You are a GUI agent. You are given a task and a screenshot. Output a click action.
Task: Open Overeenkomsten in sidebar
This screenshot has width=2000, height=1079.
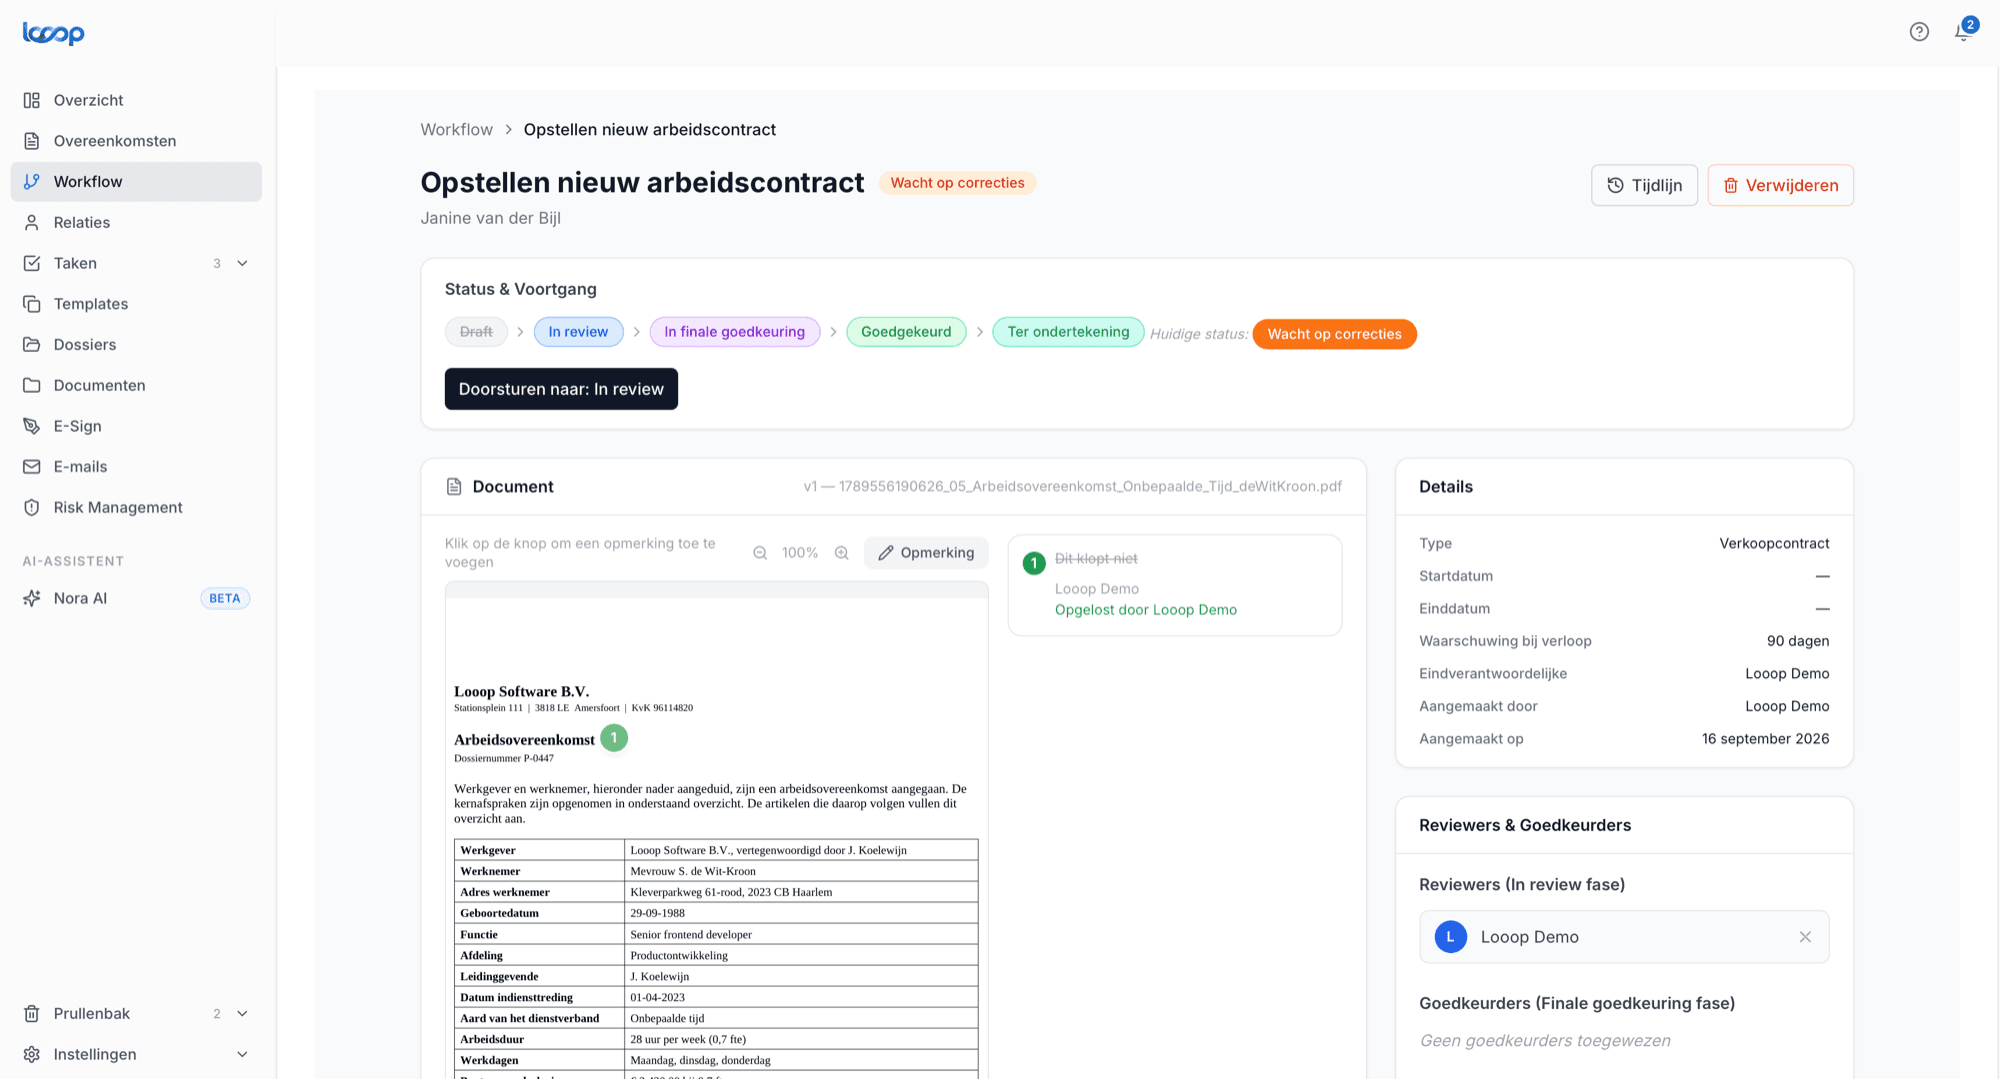coord(136,141)
